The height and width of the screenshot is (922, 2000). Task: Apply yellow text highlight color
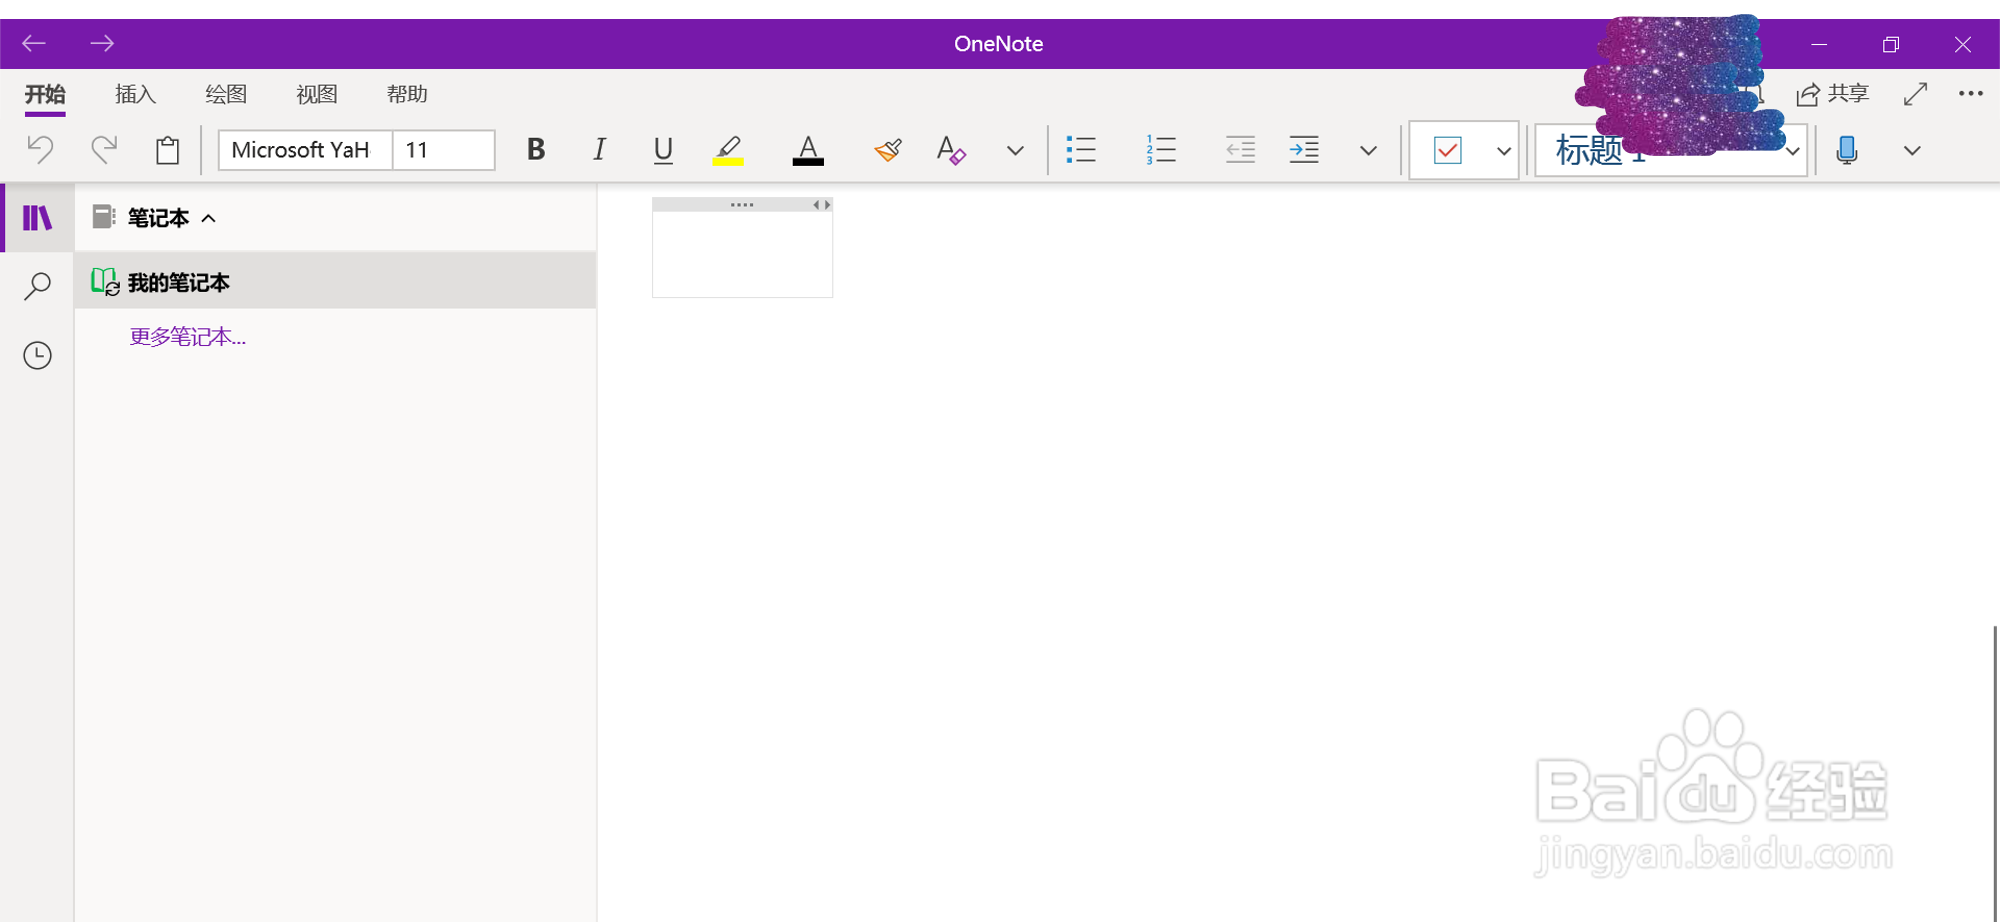tap(728, 150)
